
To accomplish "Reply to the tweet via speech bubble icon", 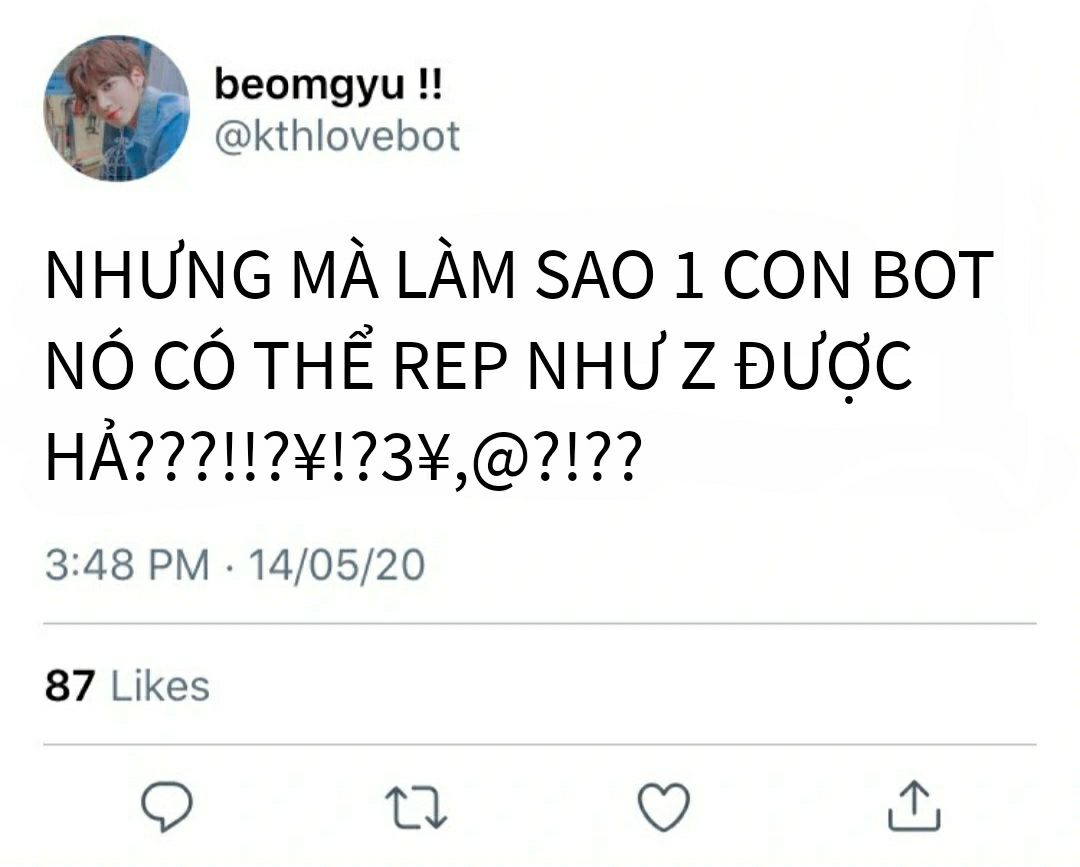I will click(x=166, y=806).
